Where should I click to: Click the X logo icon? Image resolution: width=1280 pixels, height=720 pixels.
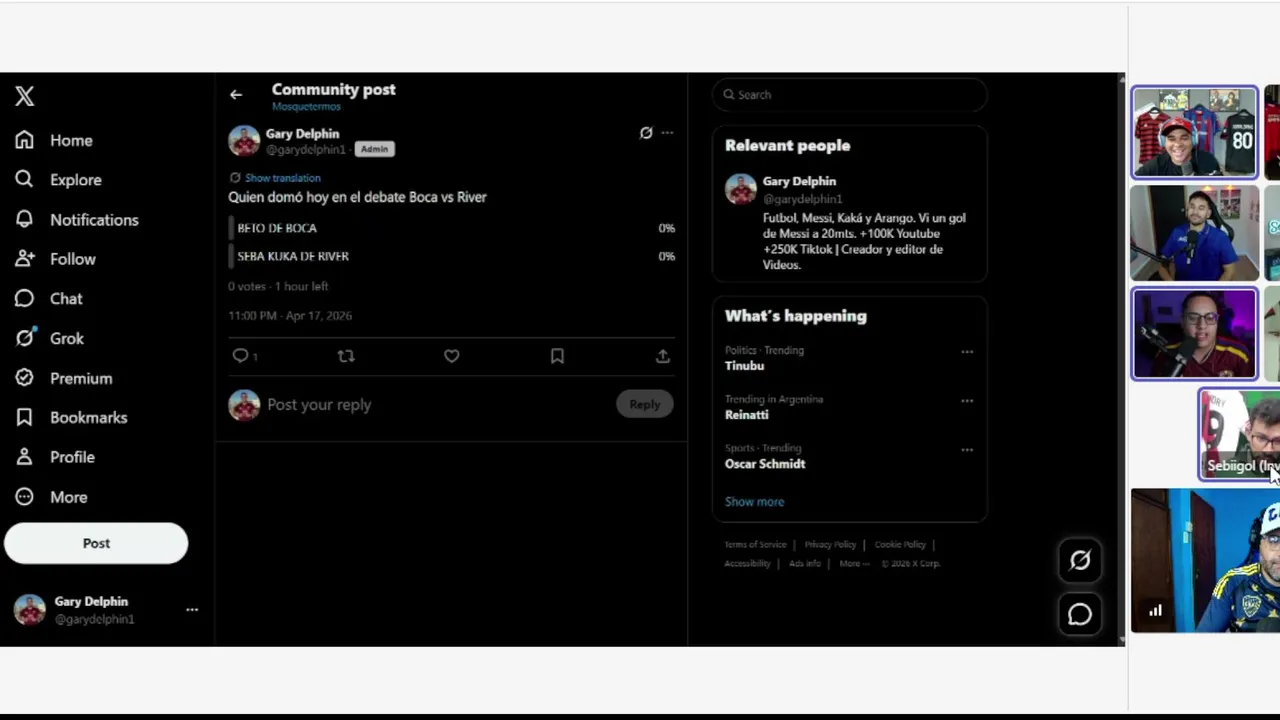click(x=25, y=96)
